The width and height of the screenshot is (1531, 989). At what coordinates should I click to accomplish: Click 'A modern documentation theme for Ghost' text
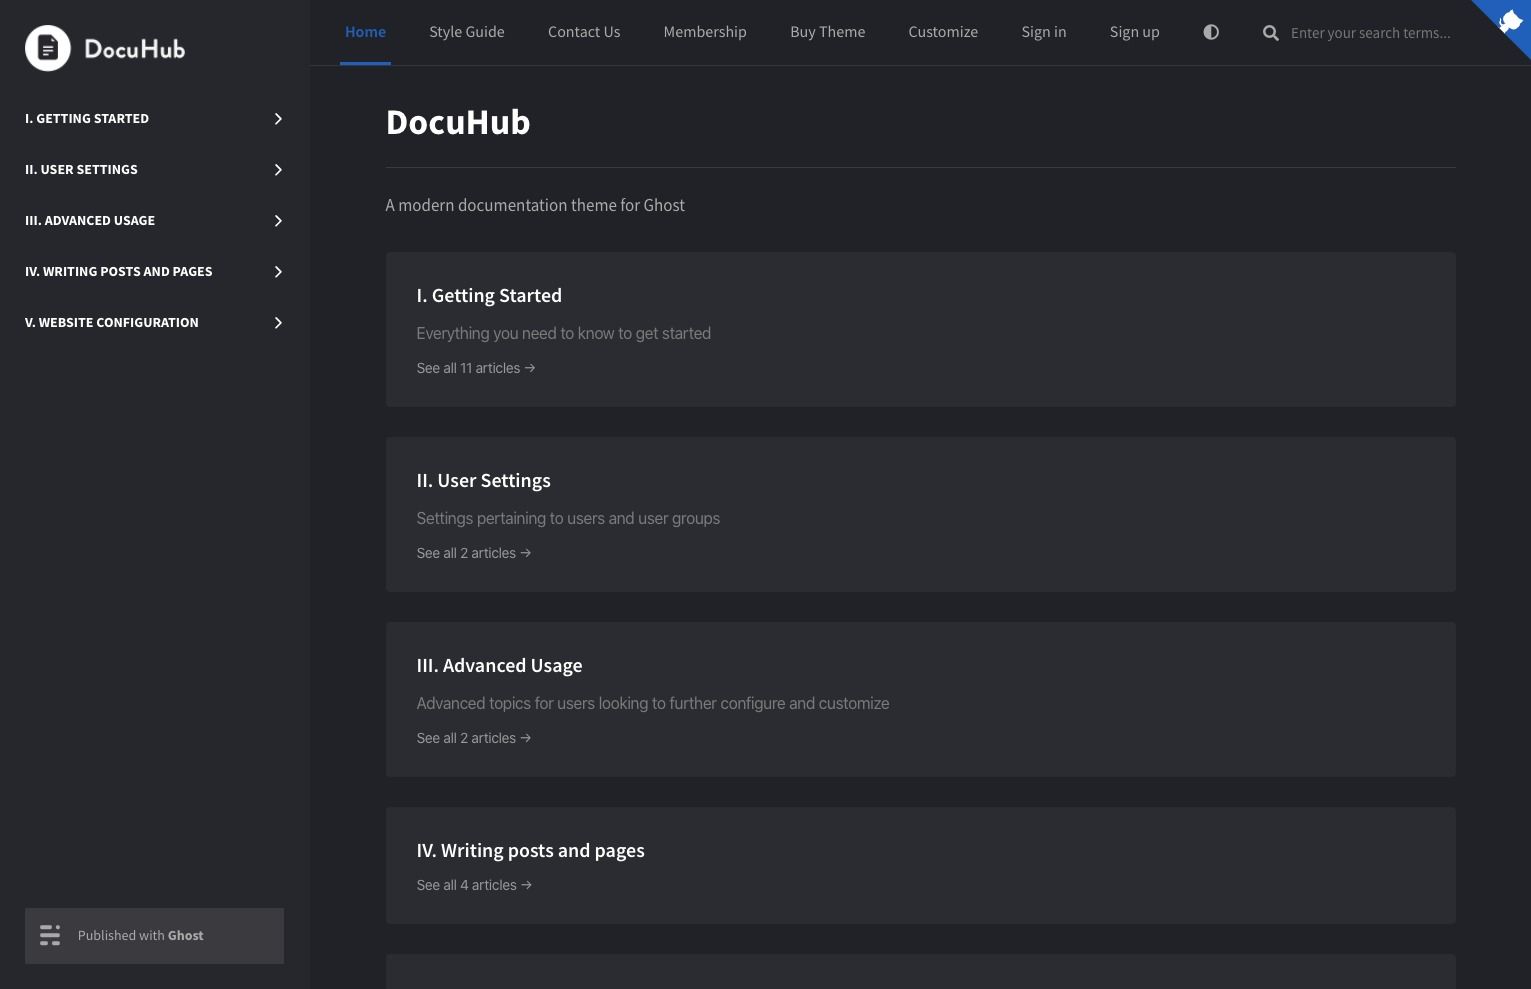click(x=535, y=205)
